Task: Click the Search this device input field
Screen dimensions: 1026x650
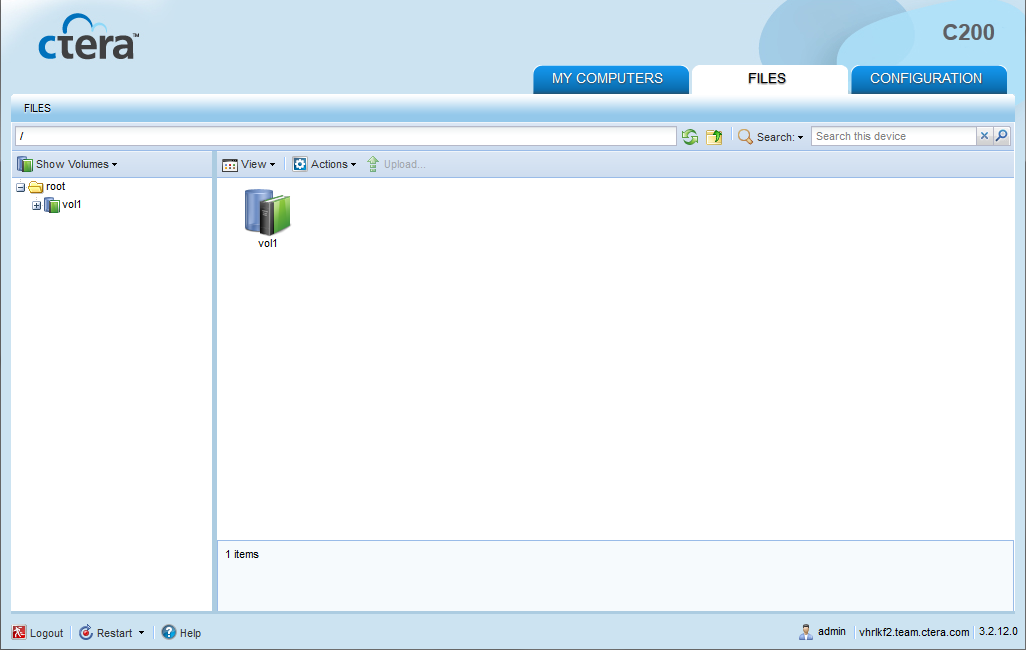Action: [893, 135]
